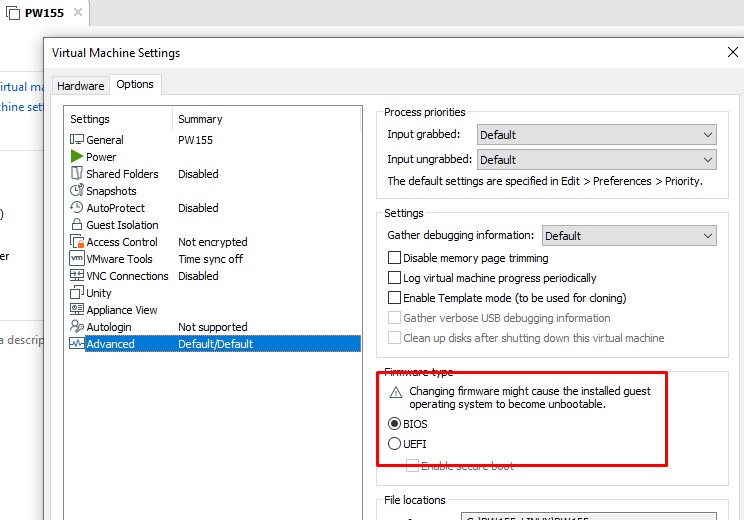Image resolution: width=744 pixels, height=520 pixels.
Task: Select VNC Connections settings row
Action: [215, 276]
